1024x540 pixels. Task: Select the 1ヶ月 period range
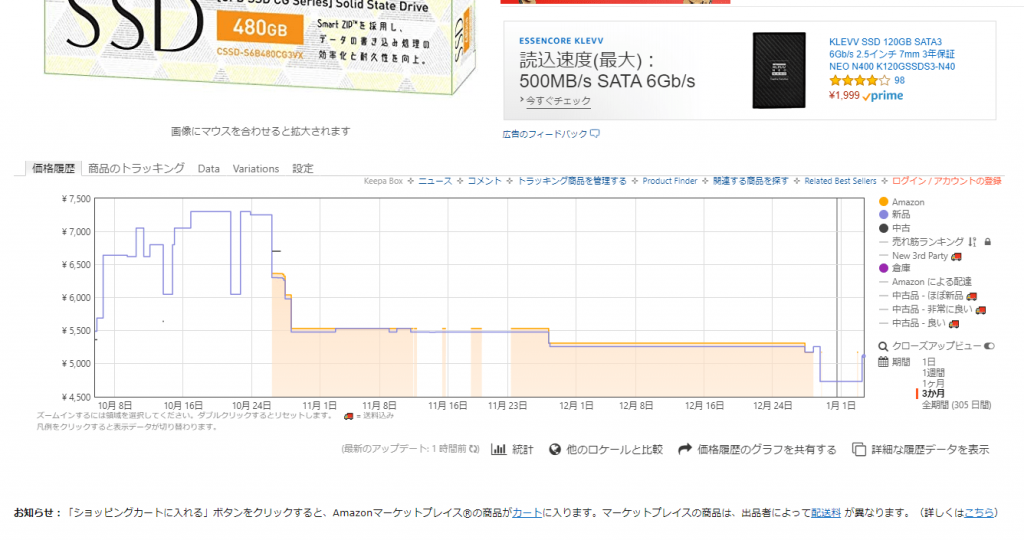pos(933,383)
